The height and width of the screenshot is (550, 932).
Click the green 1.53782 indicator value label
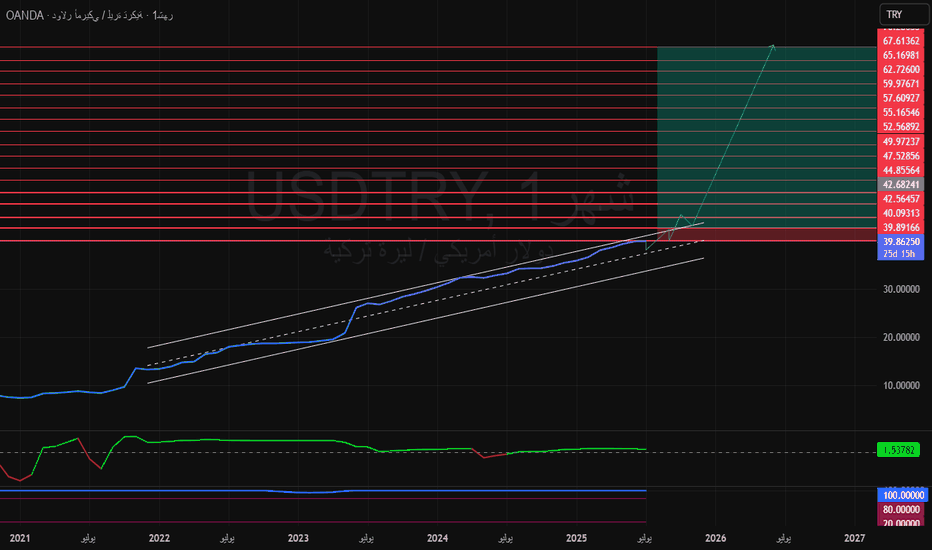click(898, 450)
